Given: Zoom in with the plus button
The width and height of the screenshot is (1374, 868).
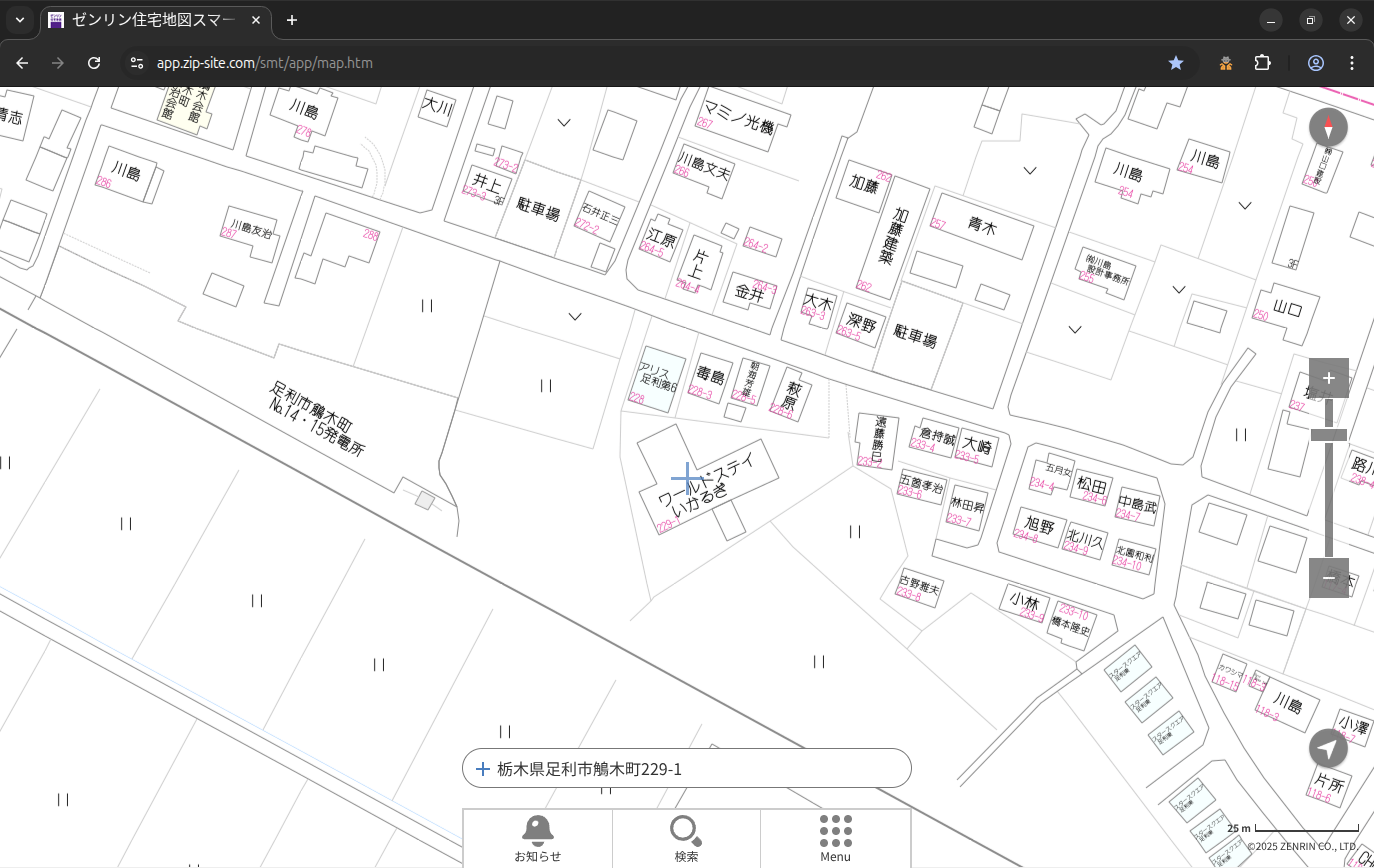Looking at the screenshot, I should [x=1328, y=378].
